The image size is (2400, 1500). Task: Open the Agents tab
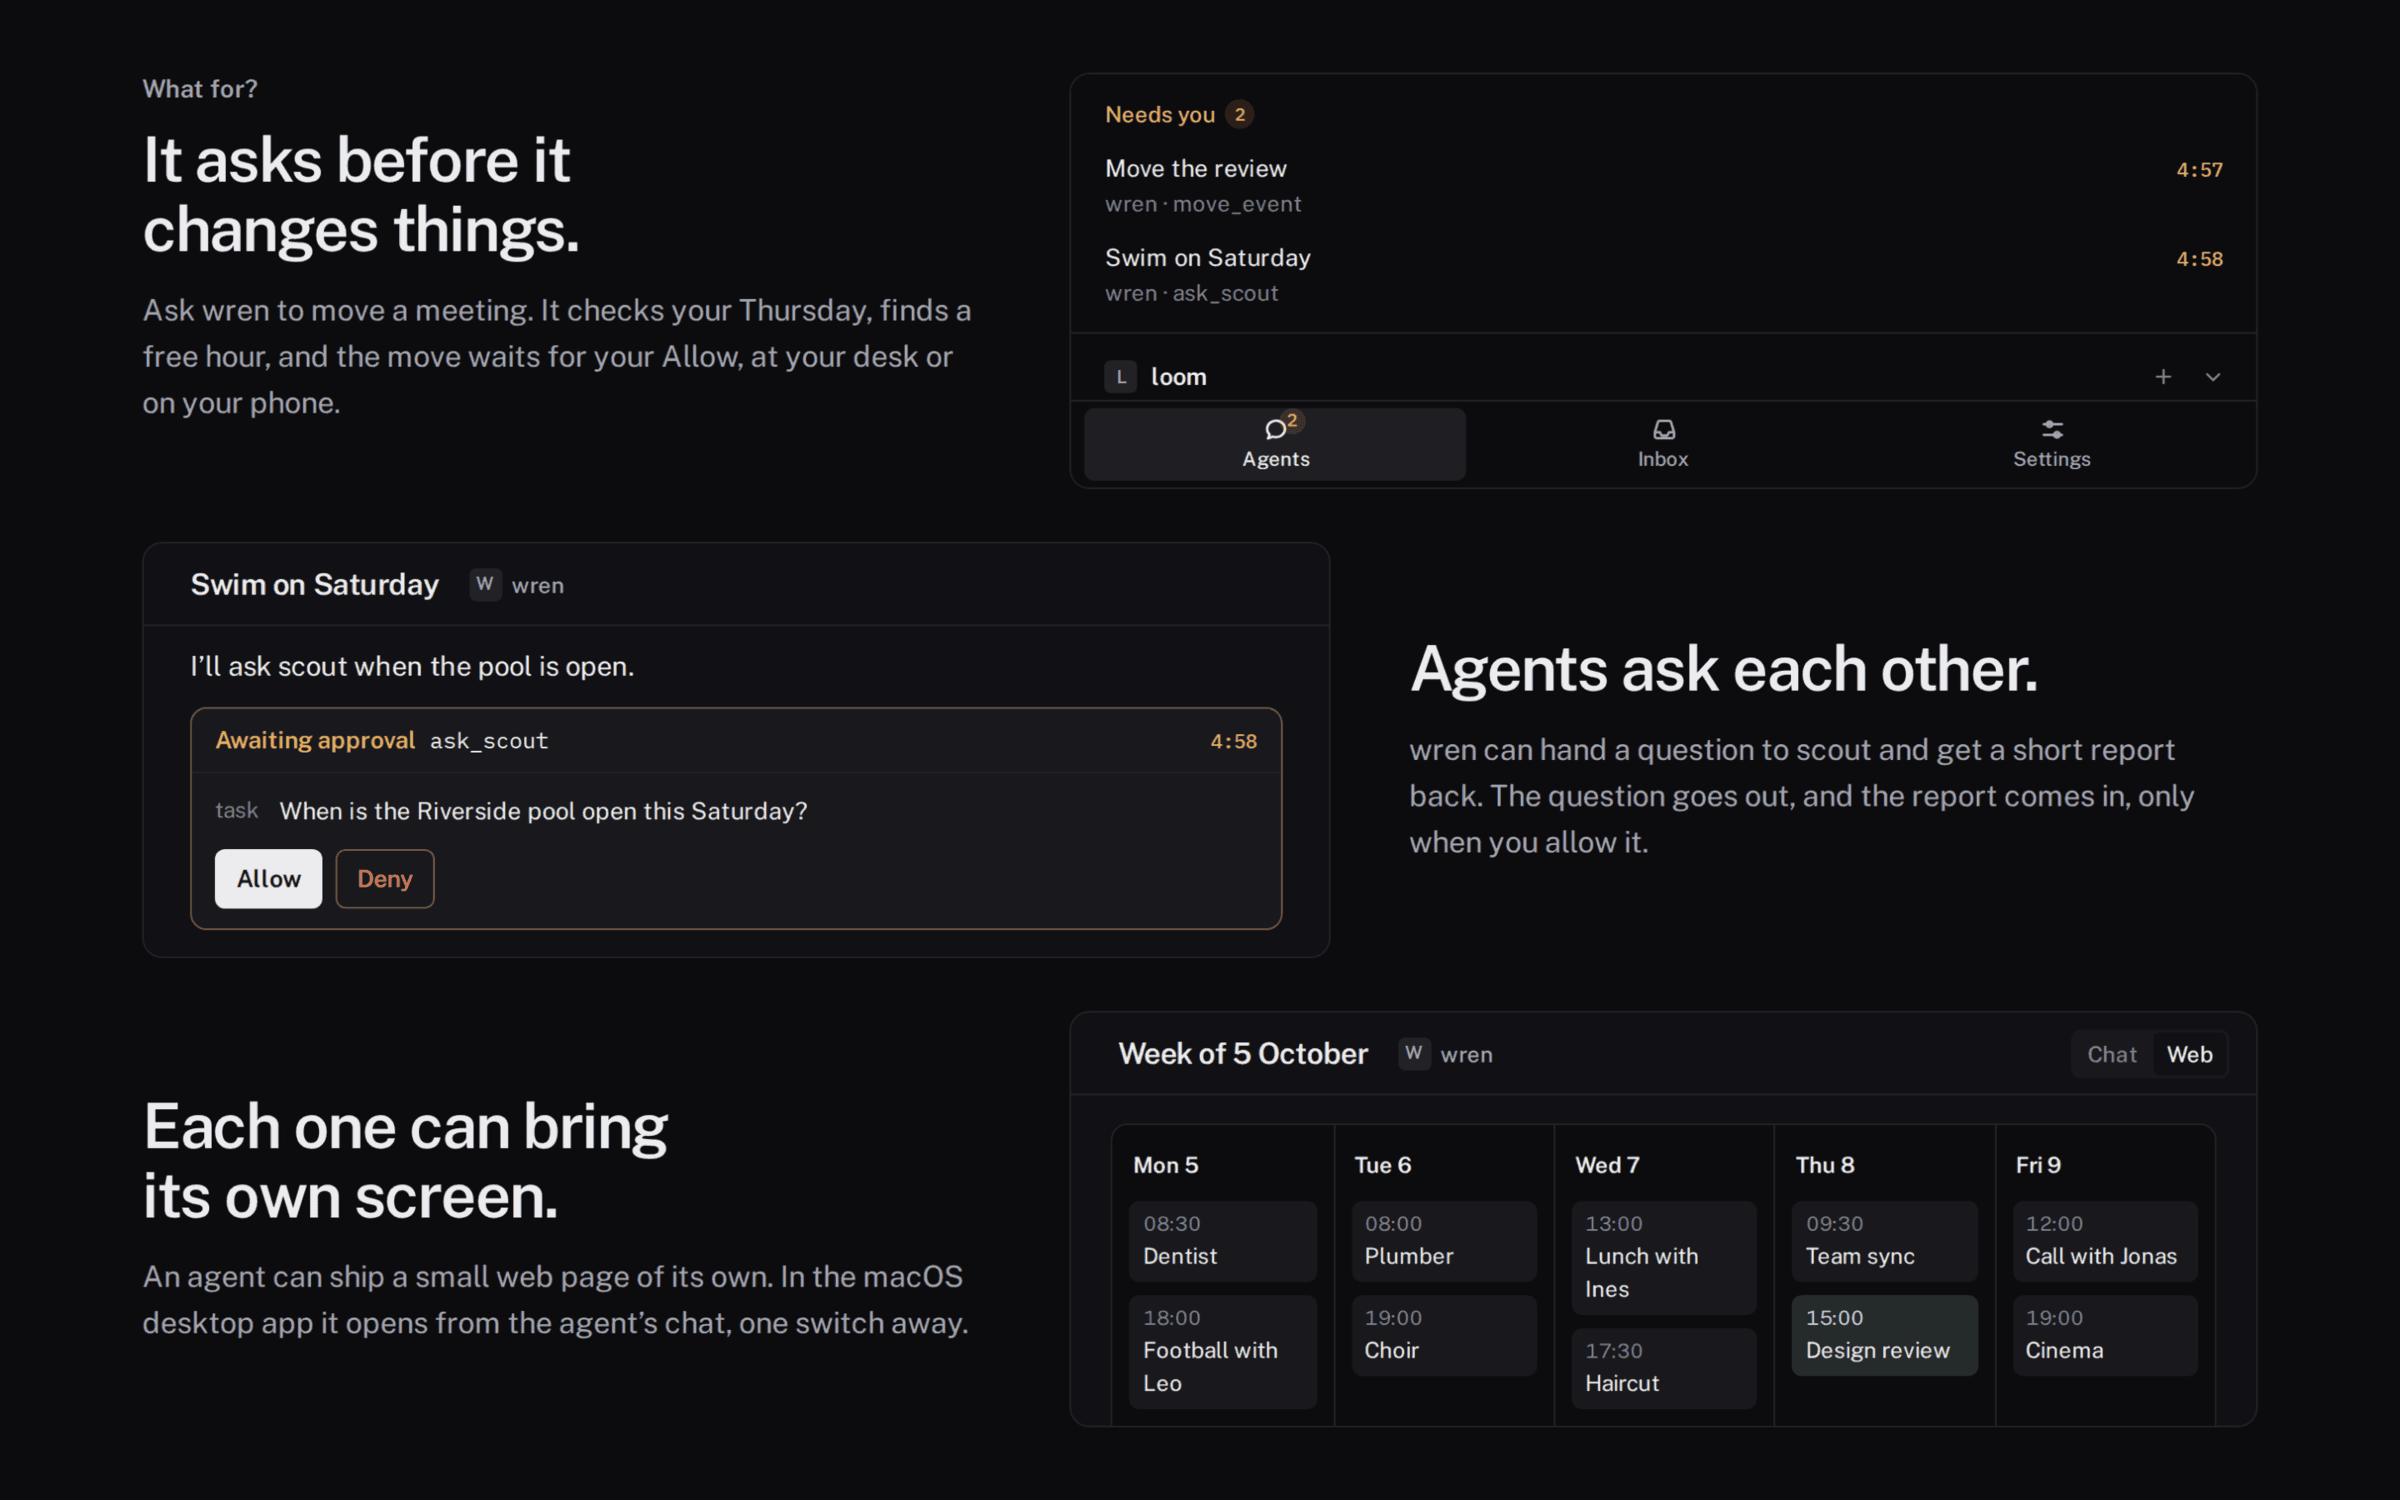pyautogui.click(x=1275, y=444)
